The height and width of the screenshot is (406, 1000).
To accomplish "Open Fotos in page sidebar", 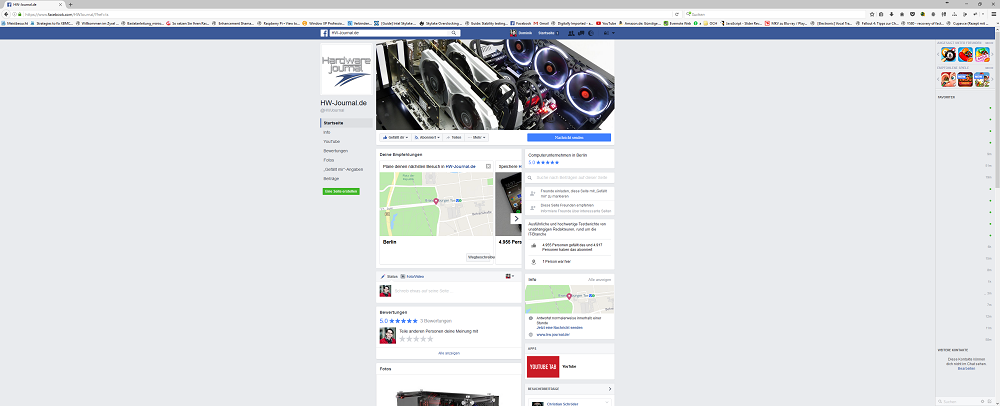I will (x=328, y=160).
